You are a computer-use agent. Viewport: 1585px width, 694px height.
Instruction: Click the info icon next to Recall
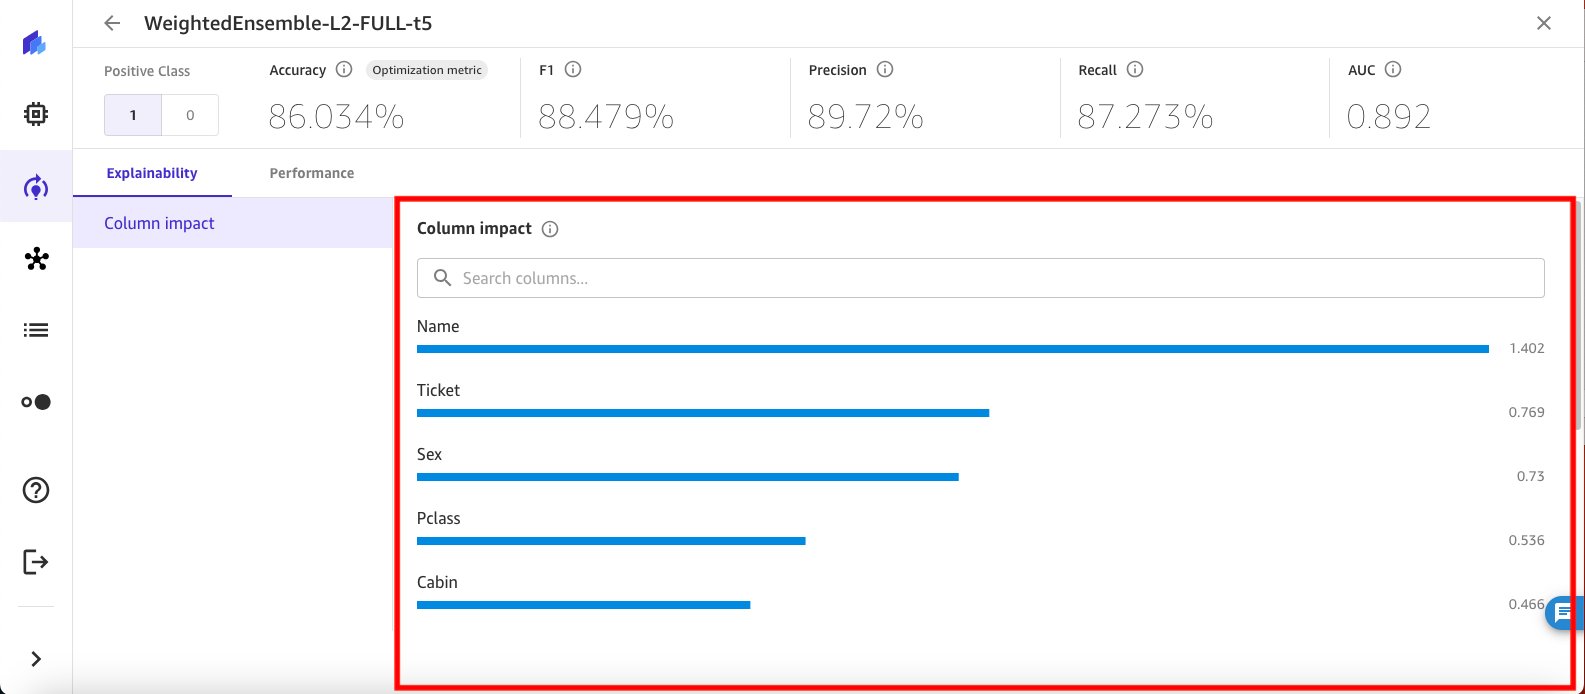click(1135, 70)
